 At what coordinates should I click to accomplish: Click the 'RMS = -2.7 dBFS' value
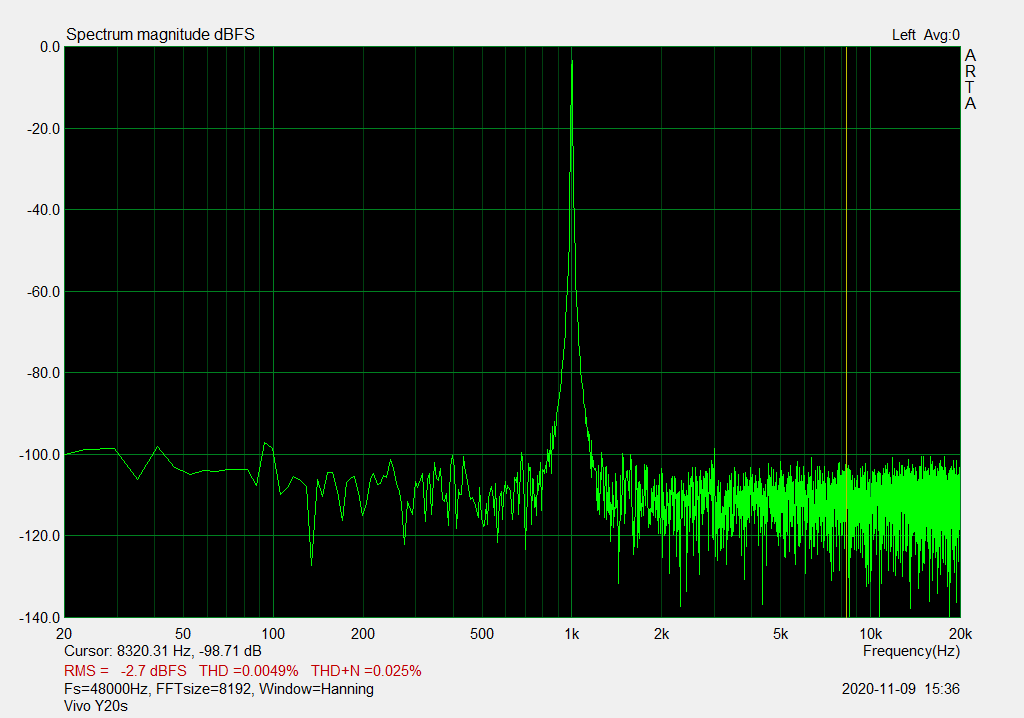(125, 671)
